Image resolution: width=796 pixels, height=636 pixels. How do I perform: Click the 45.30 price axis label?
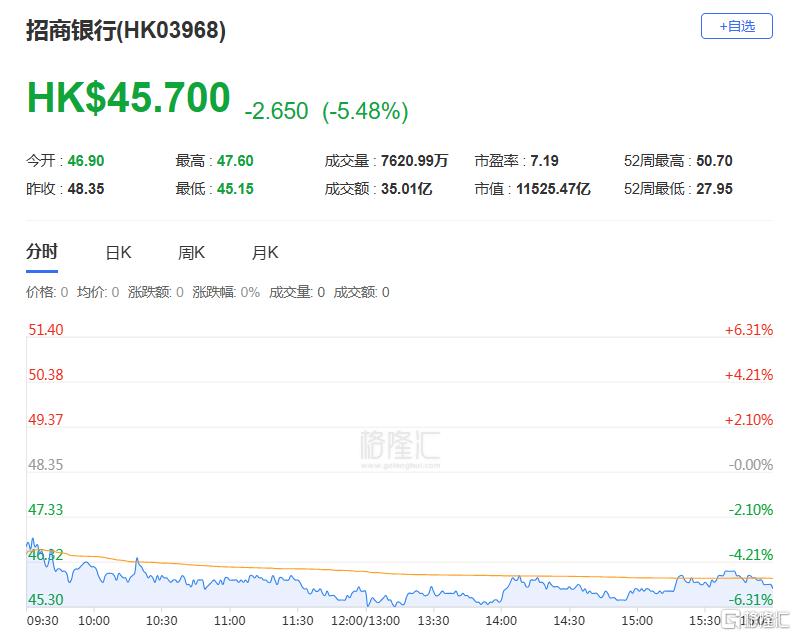click(x=46, y=600)
